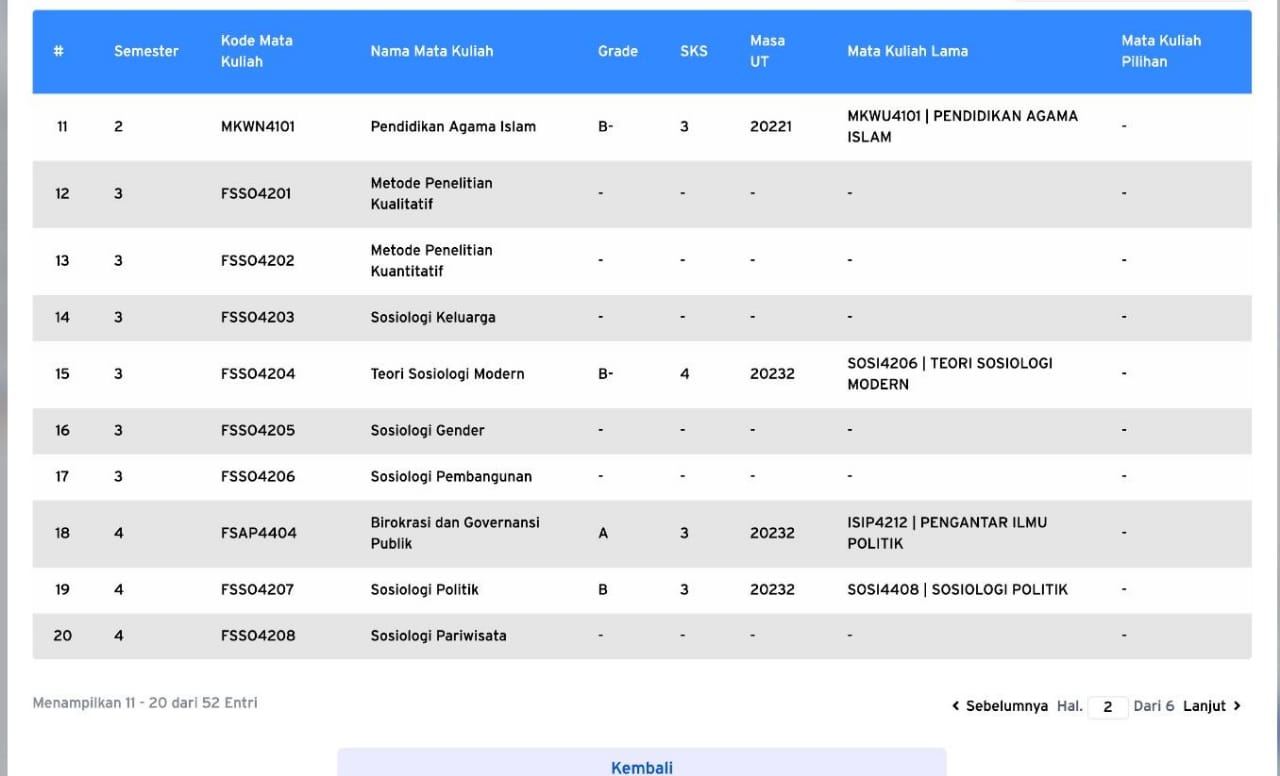Click the Grade column header
The height and width of the screenshot is (776, 1280).
(x=618, y=51)
